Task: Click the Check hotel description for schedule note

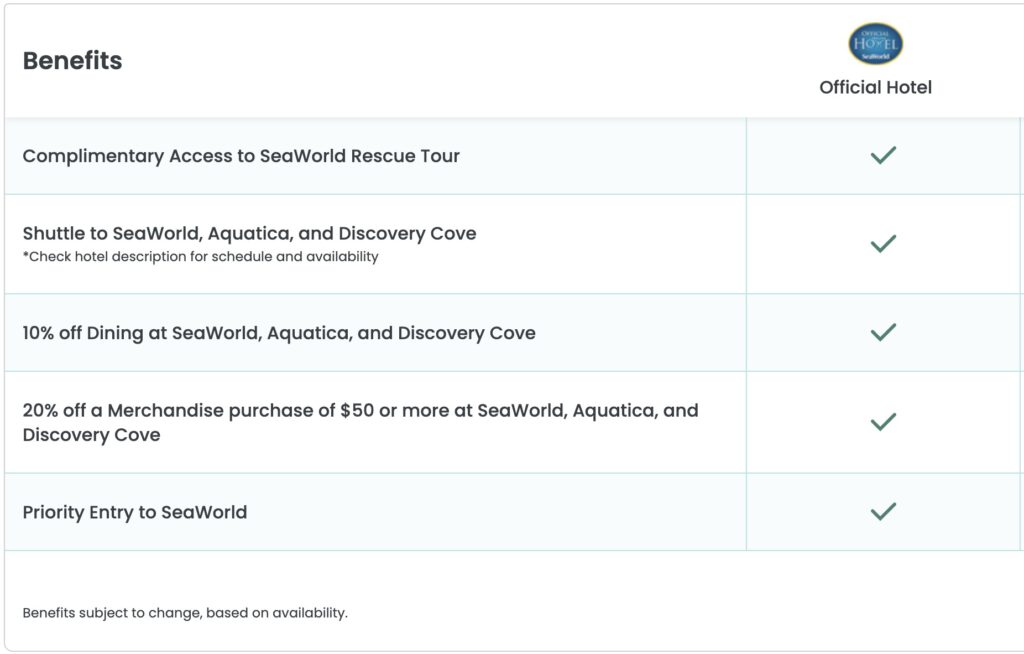Action: 200,256
